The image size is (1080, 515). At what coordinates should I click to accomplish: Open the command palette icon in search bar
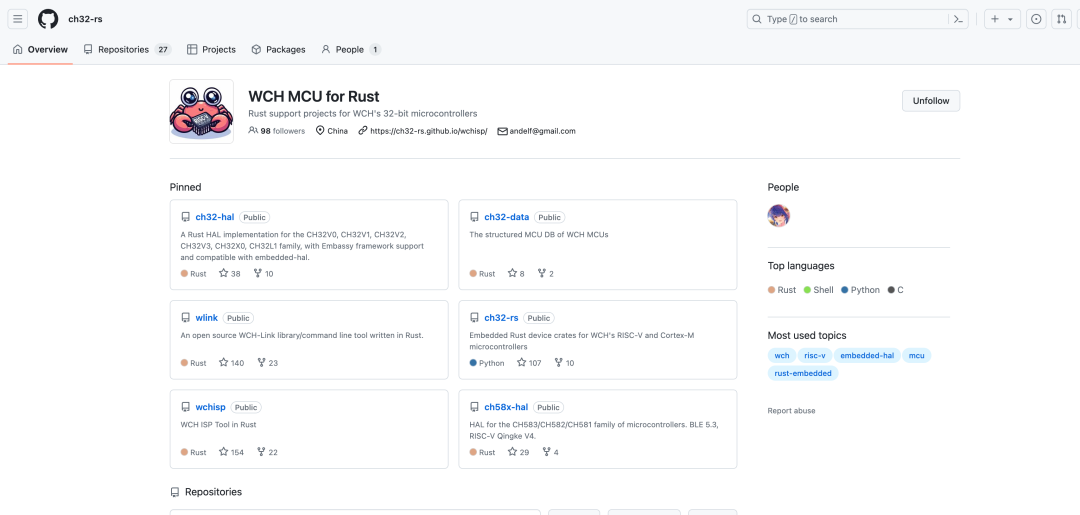coord(957,19)
